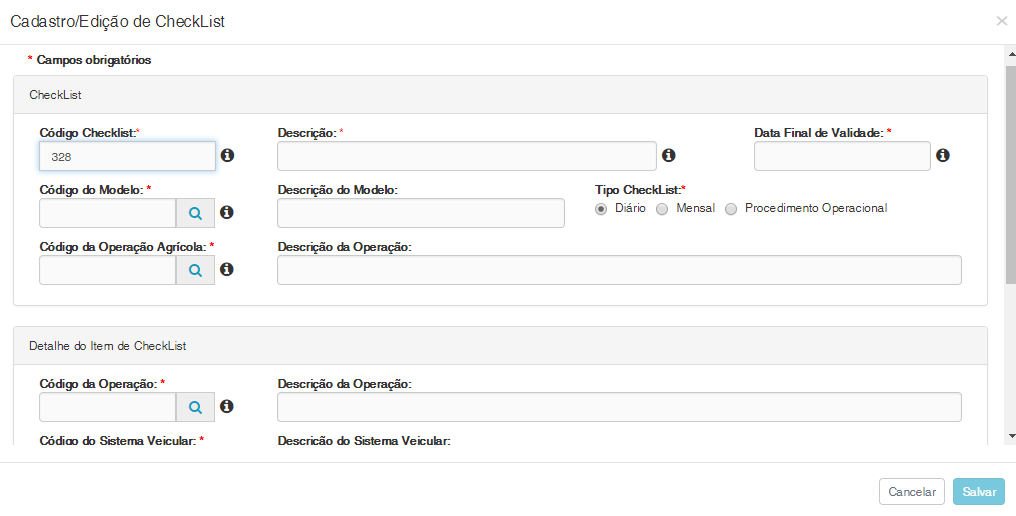Click into the Descrição text field
This screenshot has width=1016, height=516.
[466, 156]
